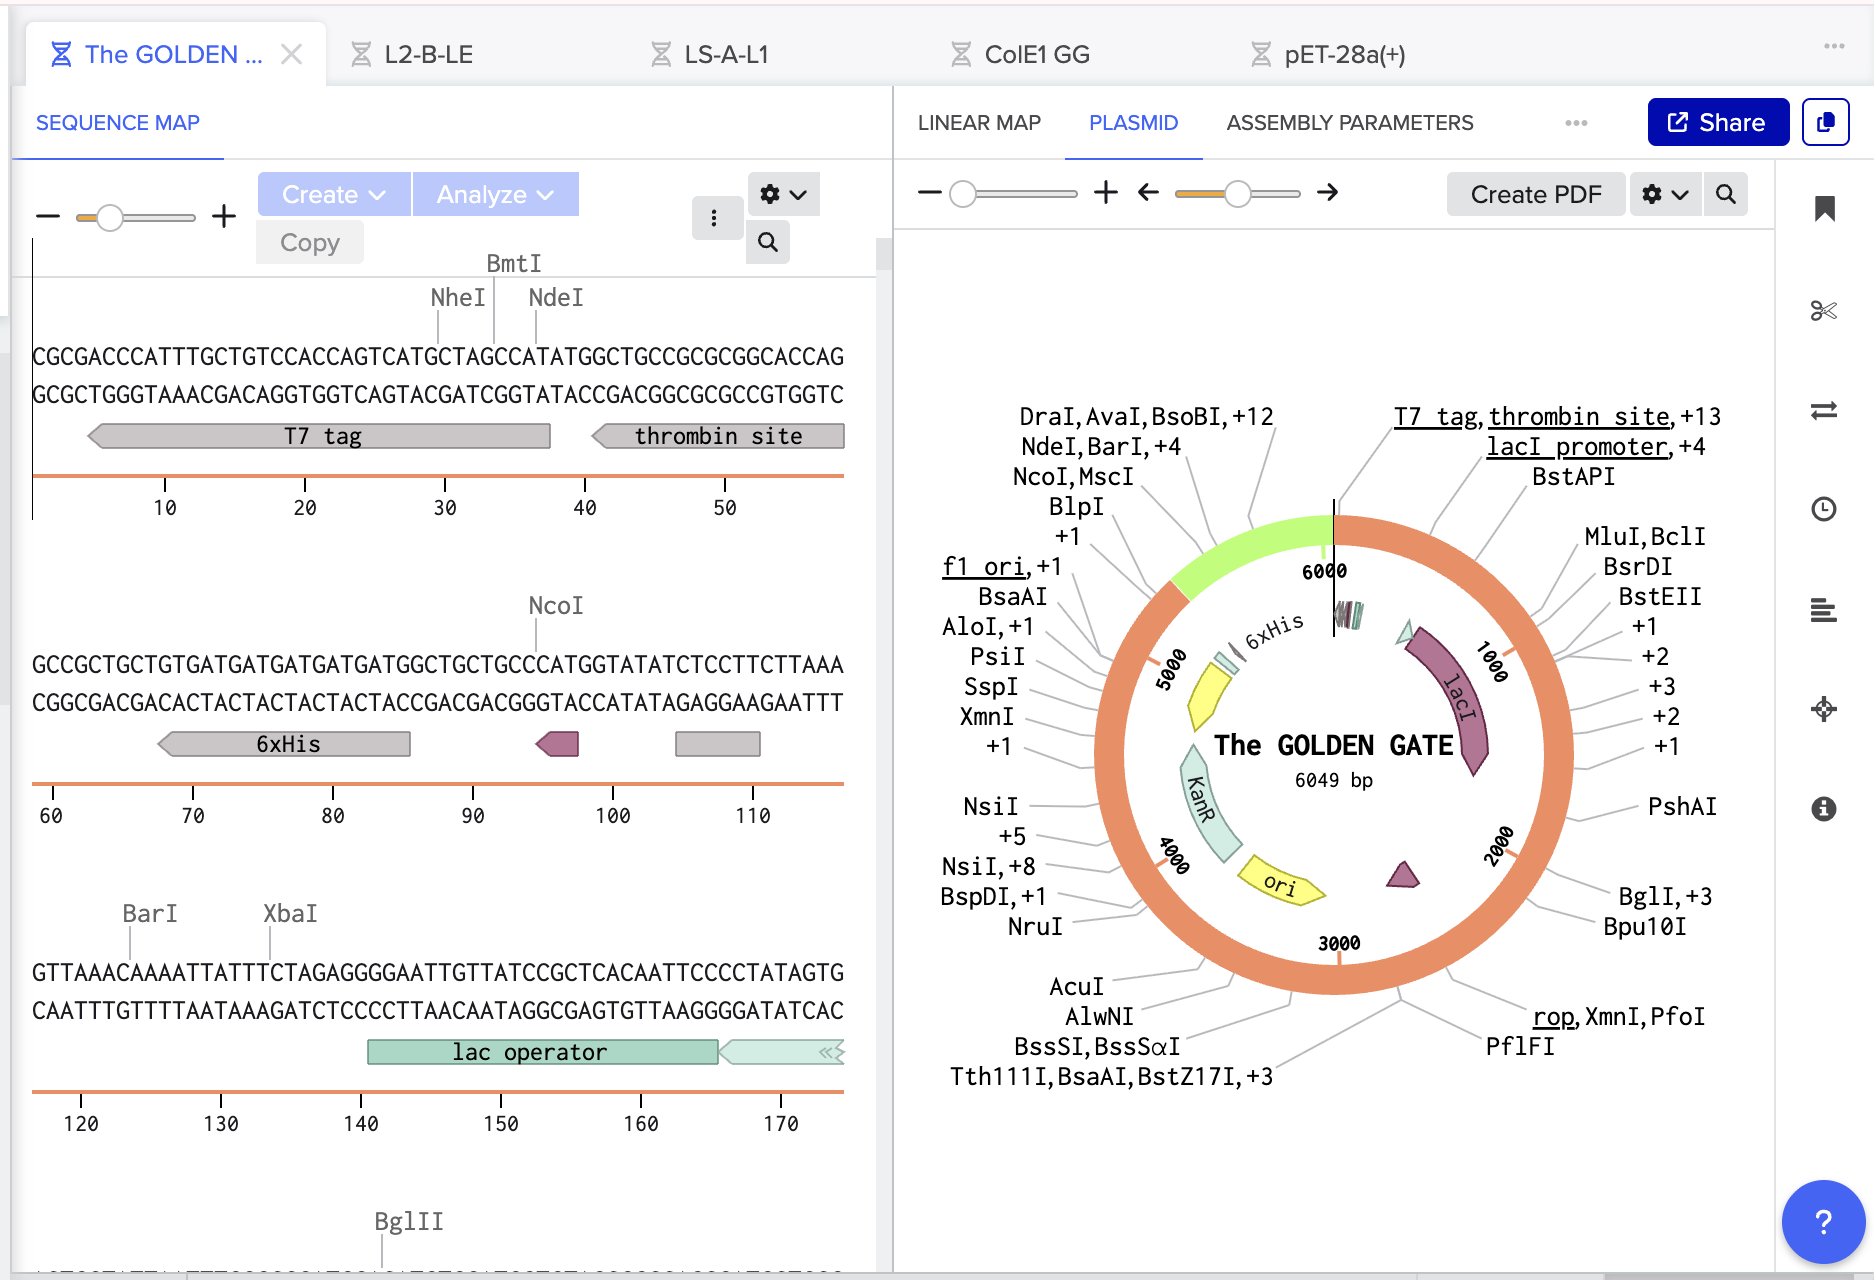The width and height of the screenshot is (1874, 1280).
Task: Open the bookmark icon in right sidebar
Action: (x=1824, y=209)
